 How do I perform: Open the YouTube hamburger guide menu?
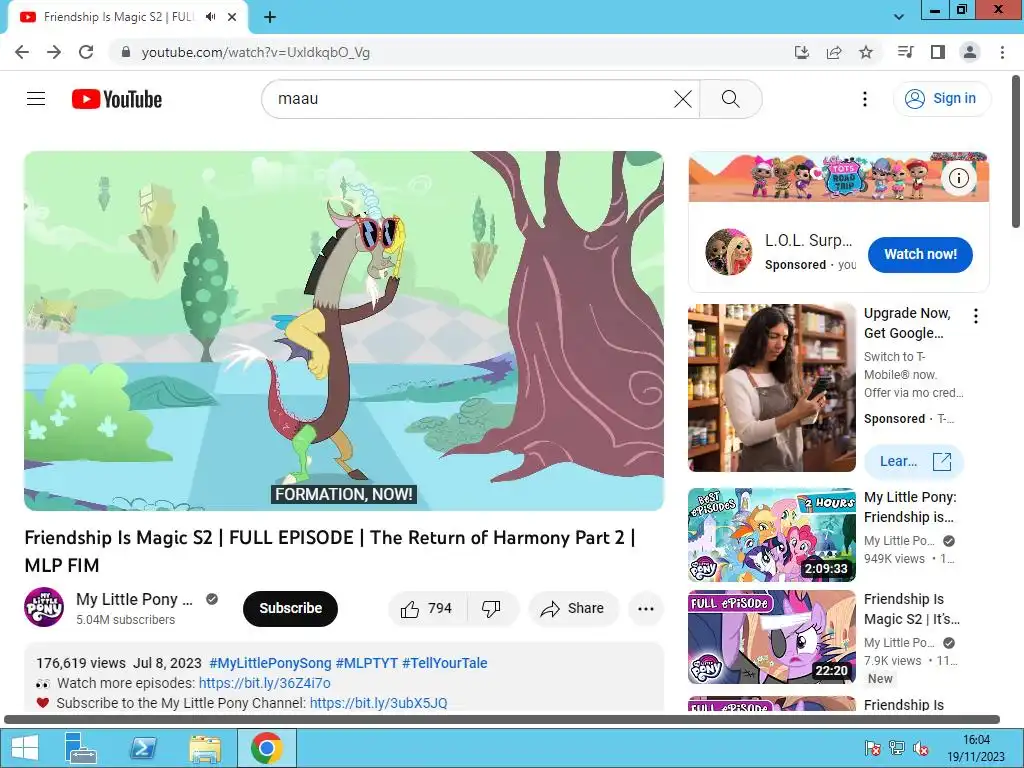[36, 99]
